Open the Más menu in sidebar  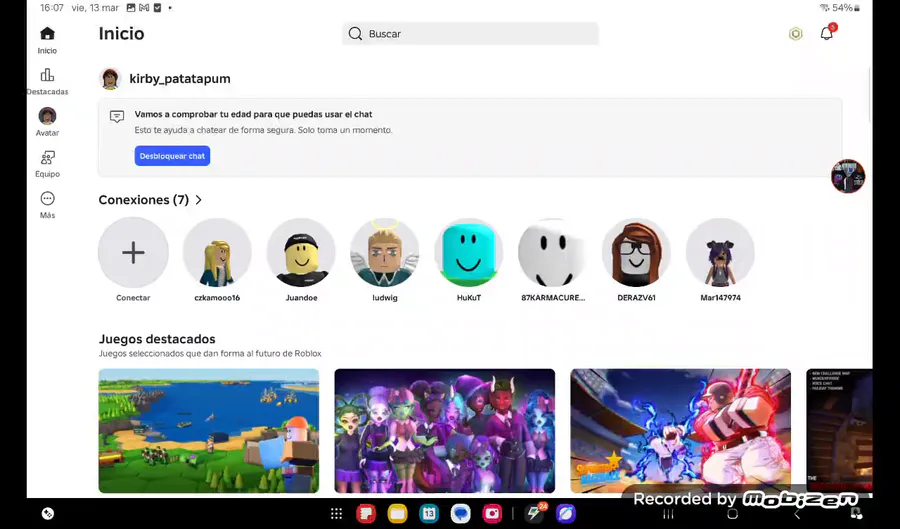[x=47, y=205]
